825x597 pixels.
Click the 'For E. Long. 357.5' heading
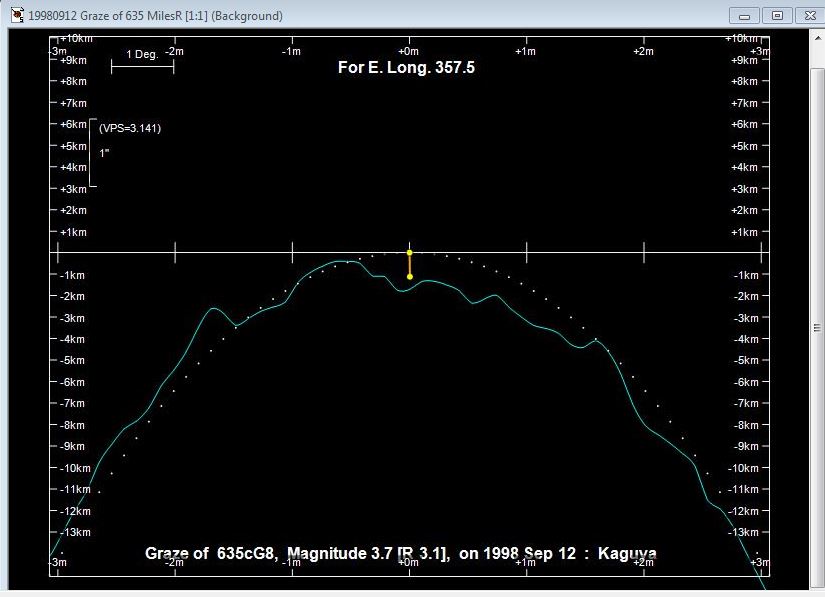405,68
